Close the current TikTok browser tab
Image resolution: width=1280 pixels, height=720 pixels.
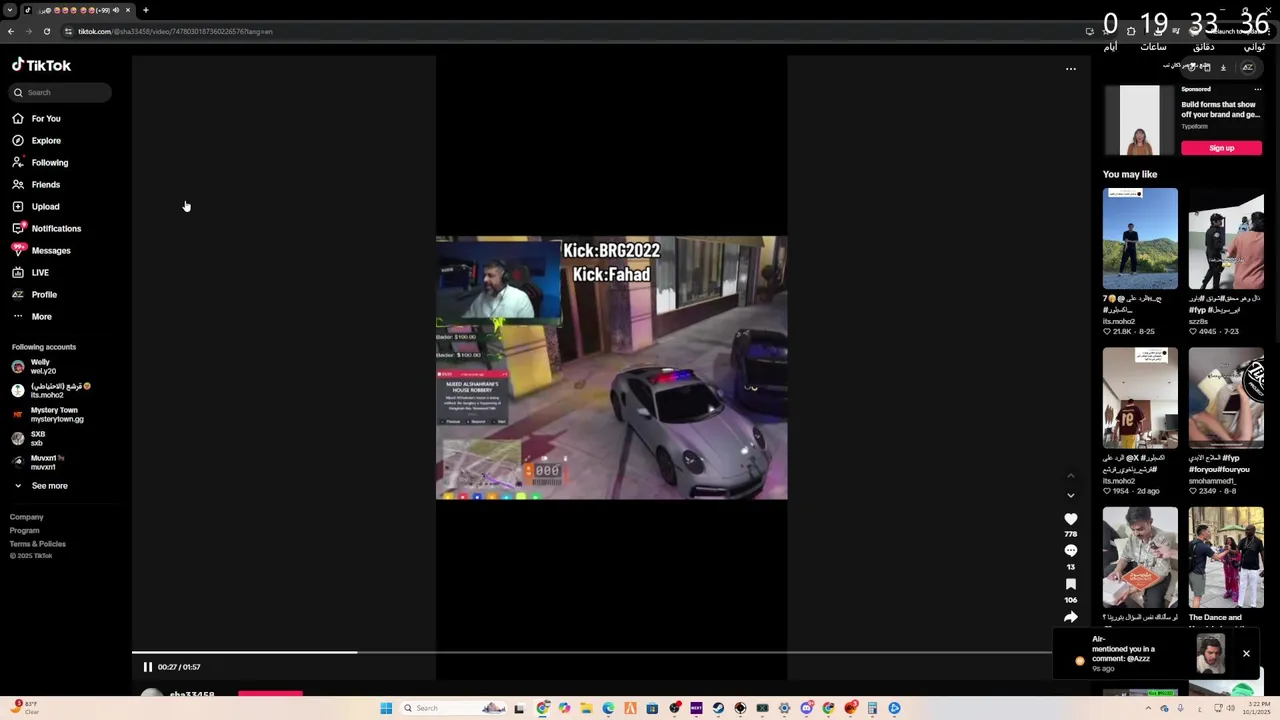(127, 10)
